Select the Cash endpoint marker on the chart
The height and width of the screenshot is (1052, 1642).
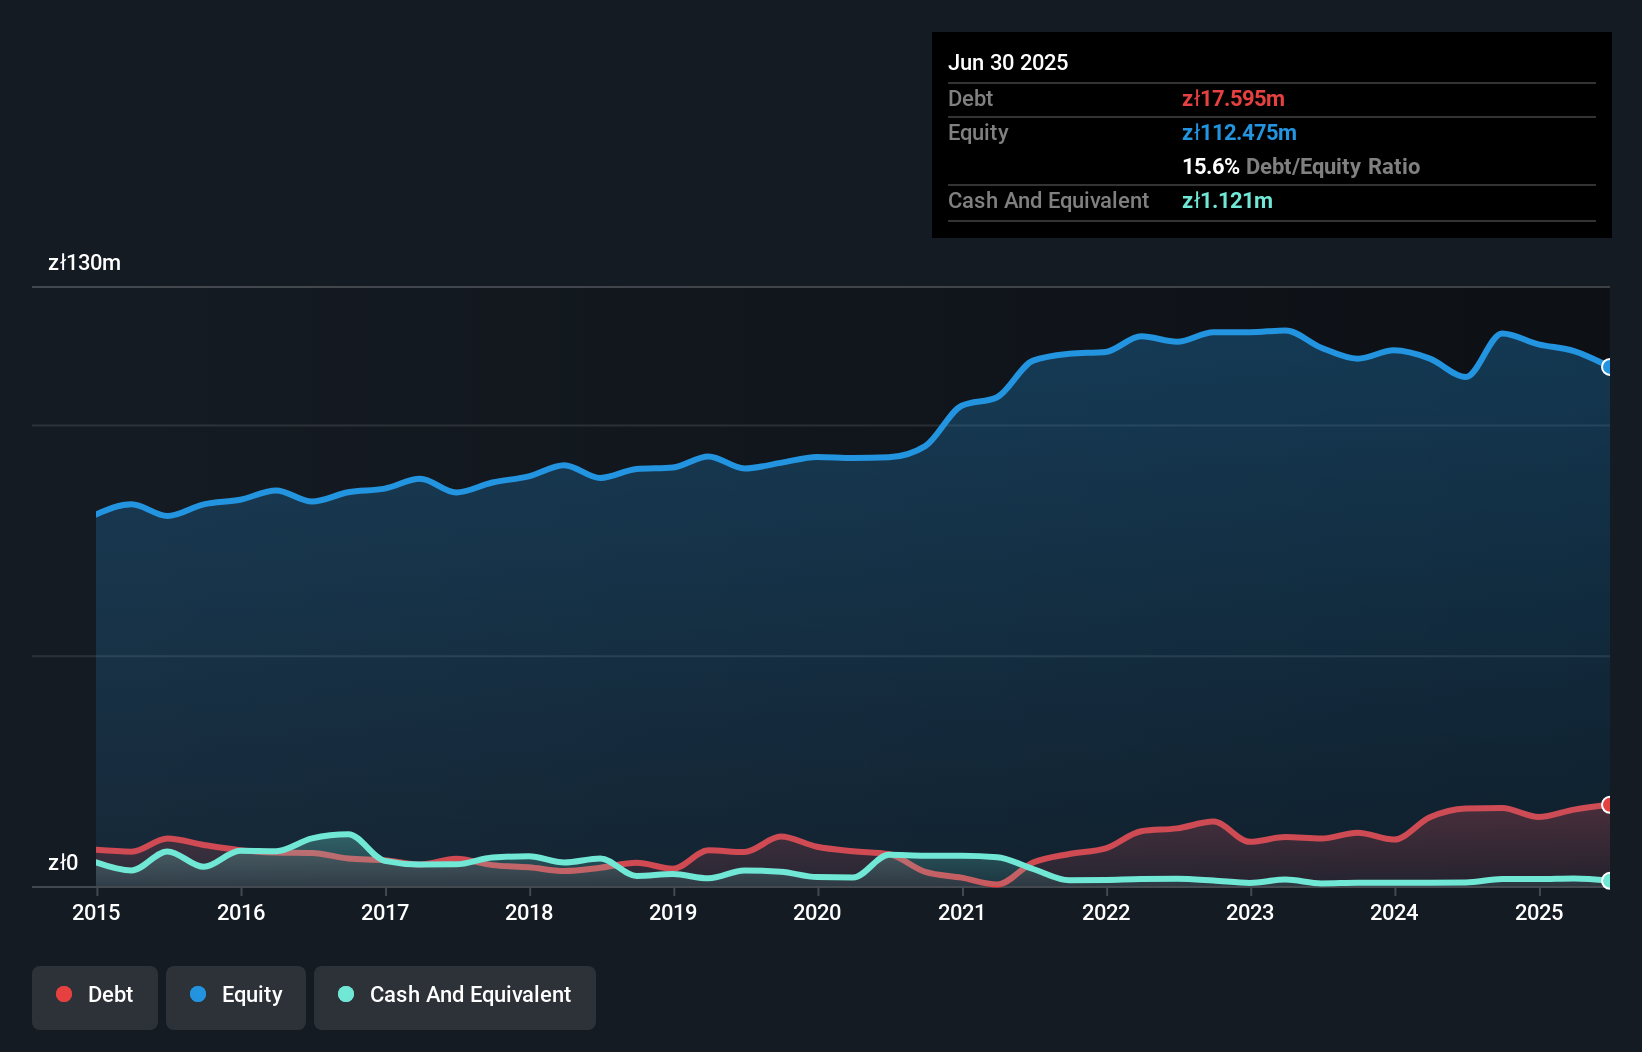click(x=1607, y=882)
